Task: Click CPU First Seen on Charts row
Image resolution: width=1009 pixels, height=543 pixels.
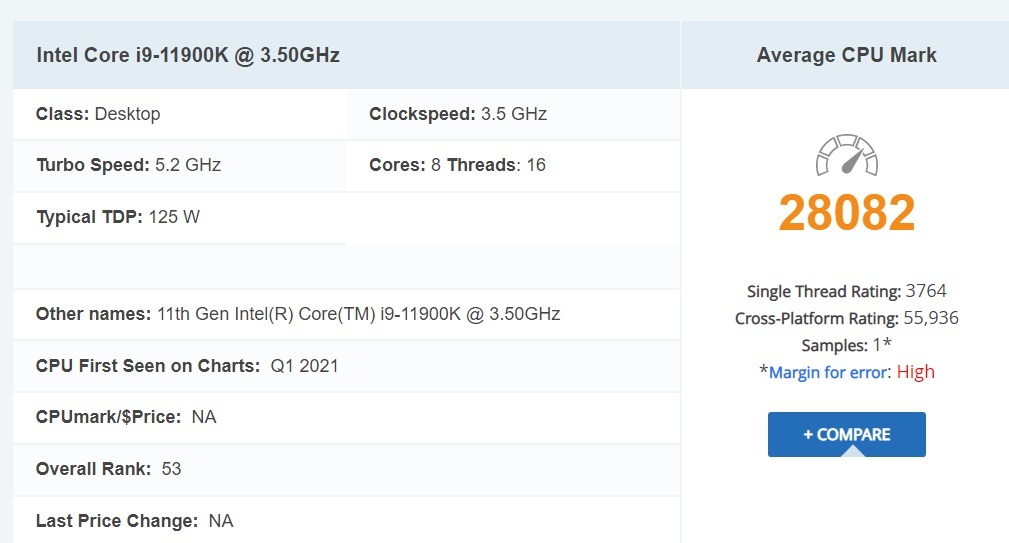Action: 187,366
